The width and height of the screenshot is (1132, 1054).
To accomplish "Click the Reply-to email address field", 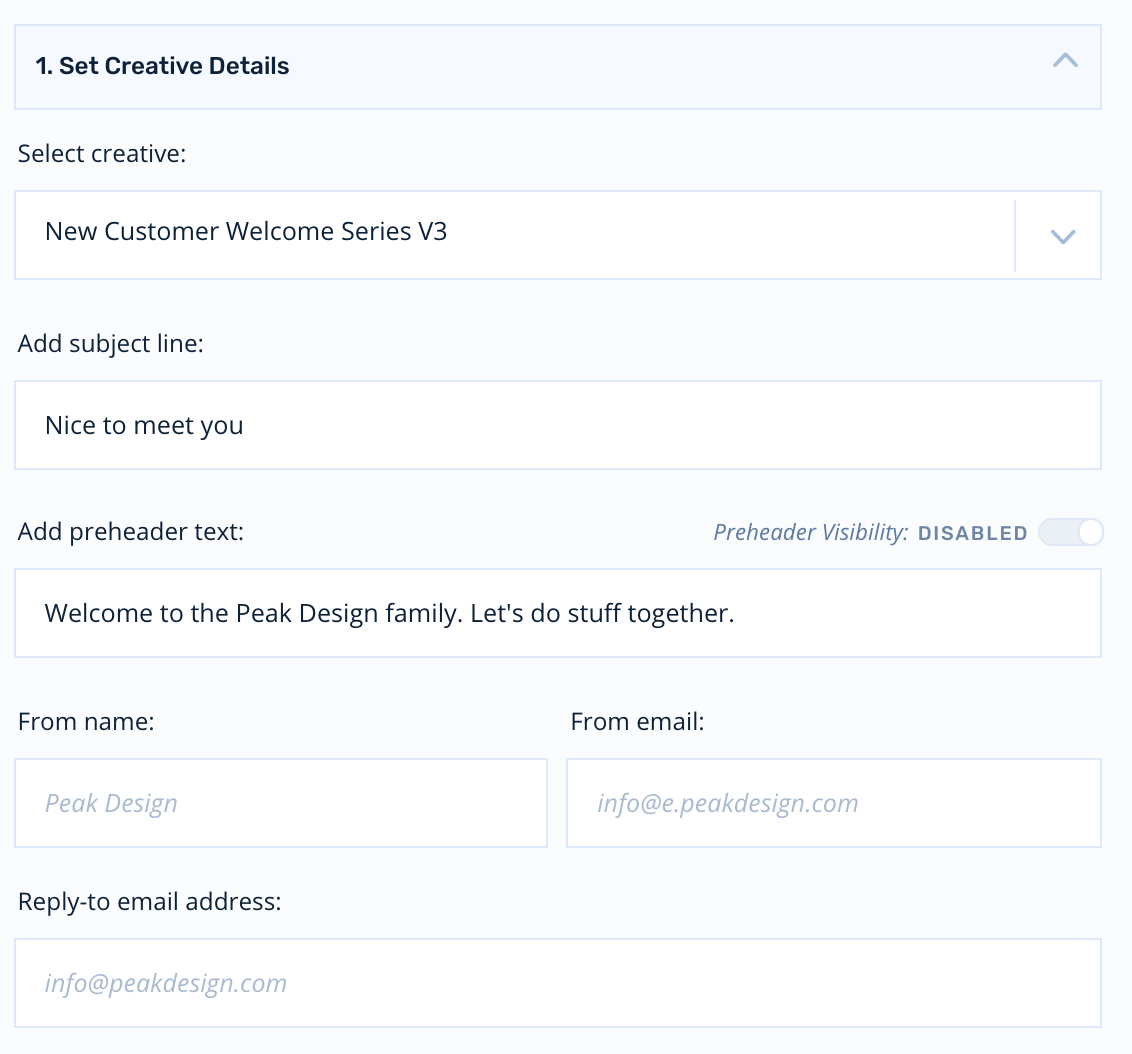I will coord(558,983).
